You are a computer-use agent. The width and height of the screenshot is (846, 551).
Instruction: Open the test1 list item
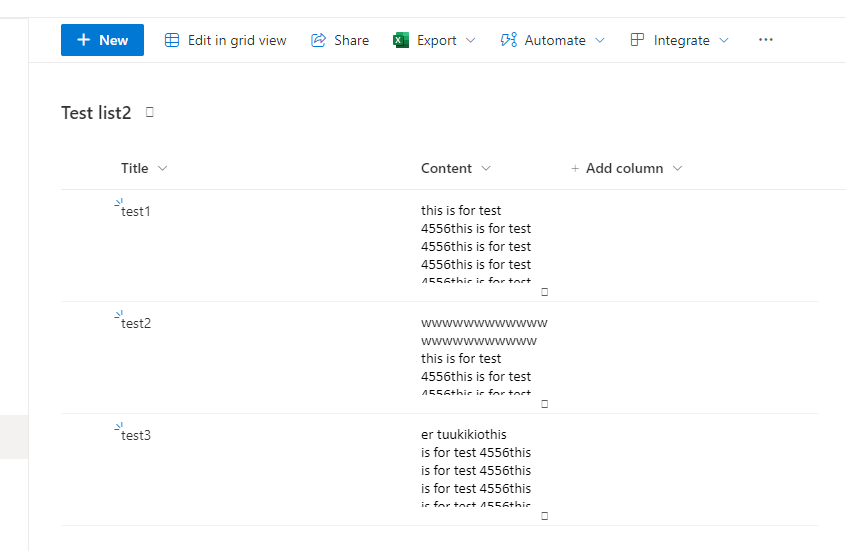pos(135,212)
